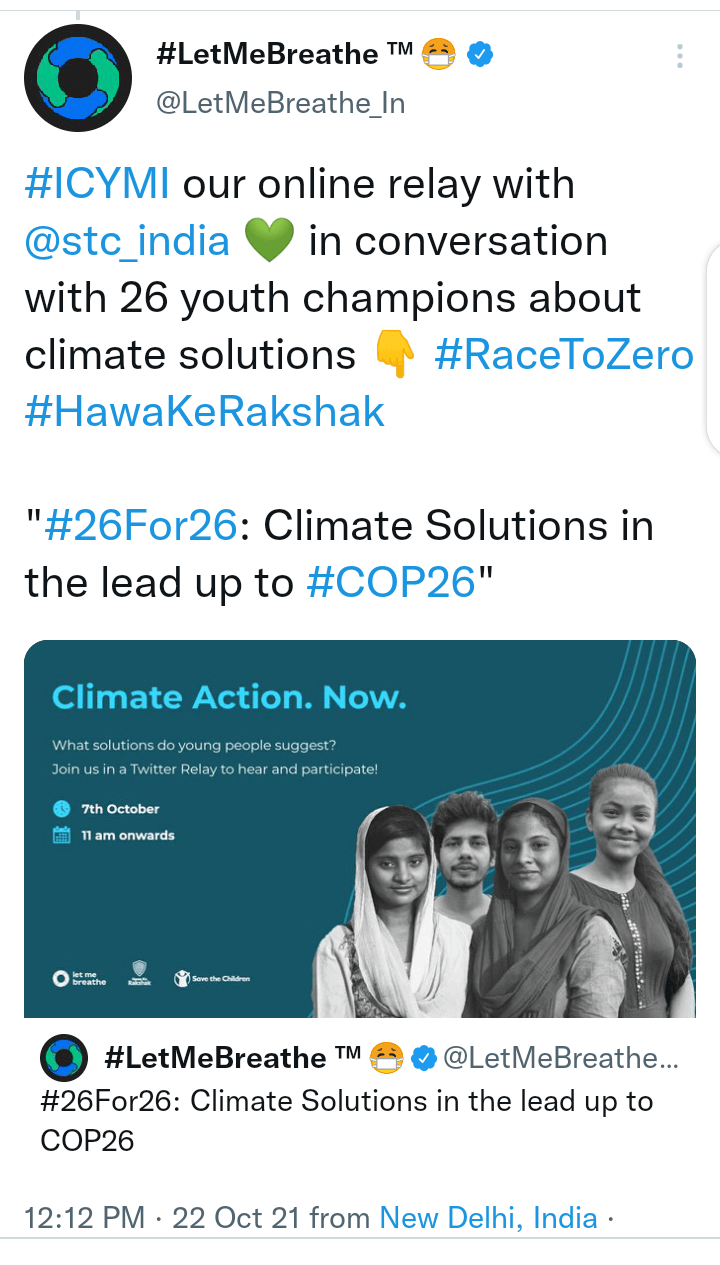Open the #COP26 hashtag
This screenshot has width=720, height=1265.
click(391, 582)
